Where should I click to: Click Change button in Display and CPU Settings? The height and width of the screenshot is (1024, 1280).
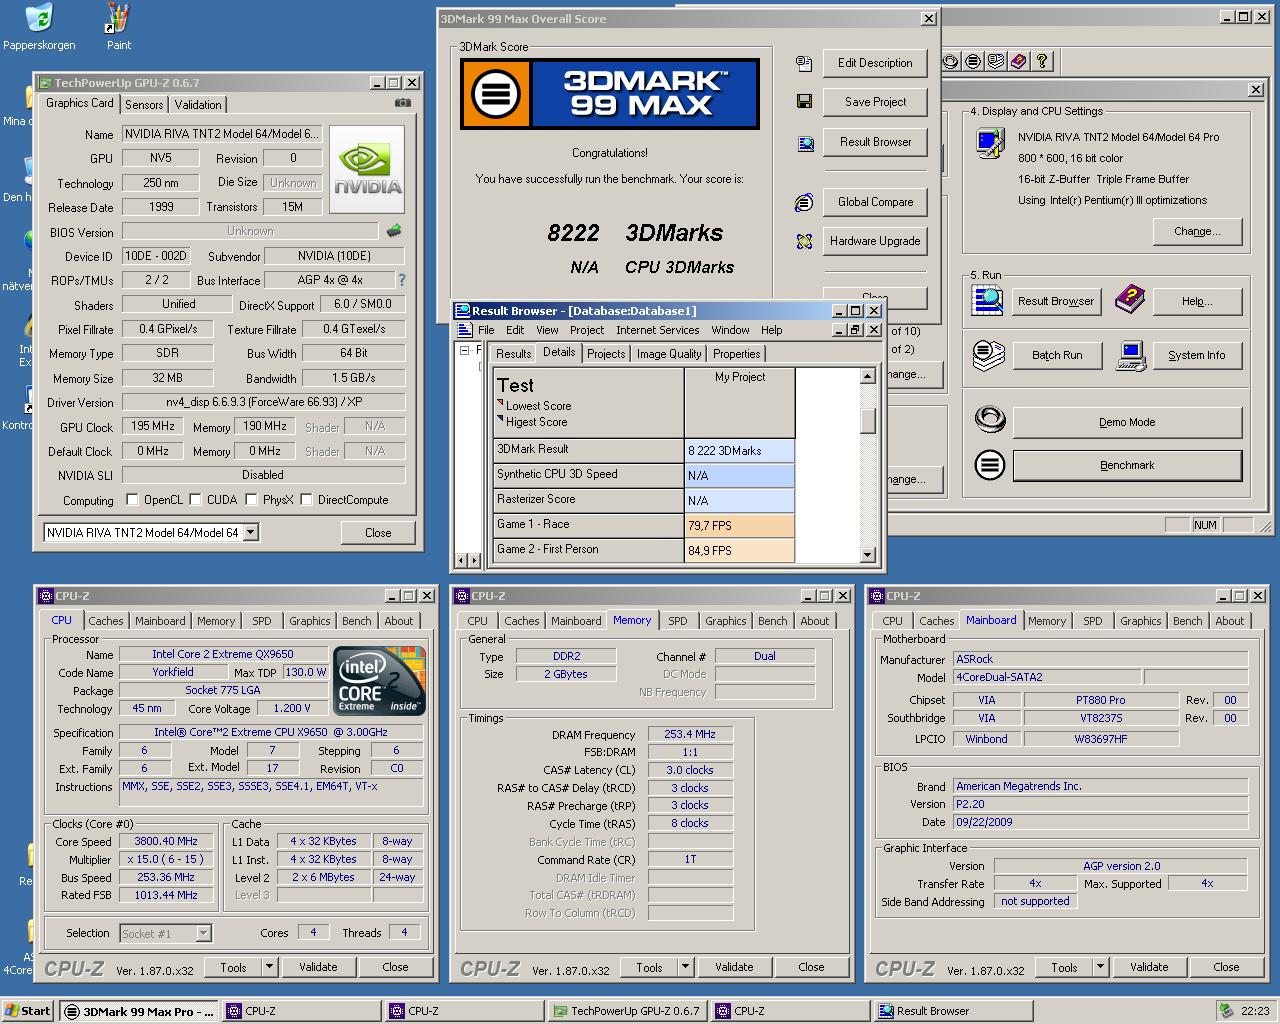pyautogui.click(x=1197, y=231)
